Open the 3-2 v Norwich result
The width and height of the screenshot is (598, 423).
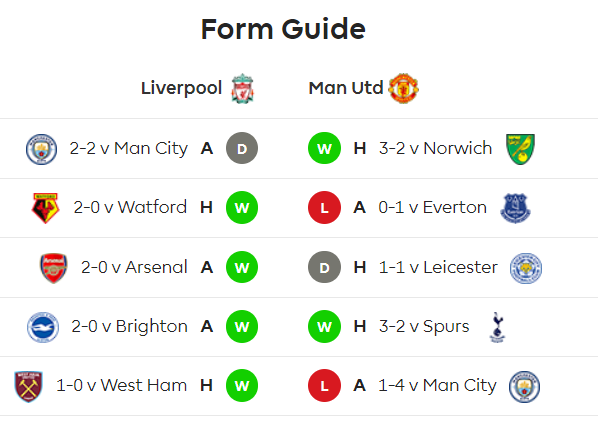coord(435,148)
